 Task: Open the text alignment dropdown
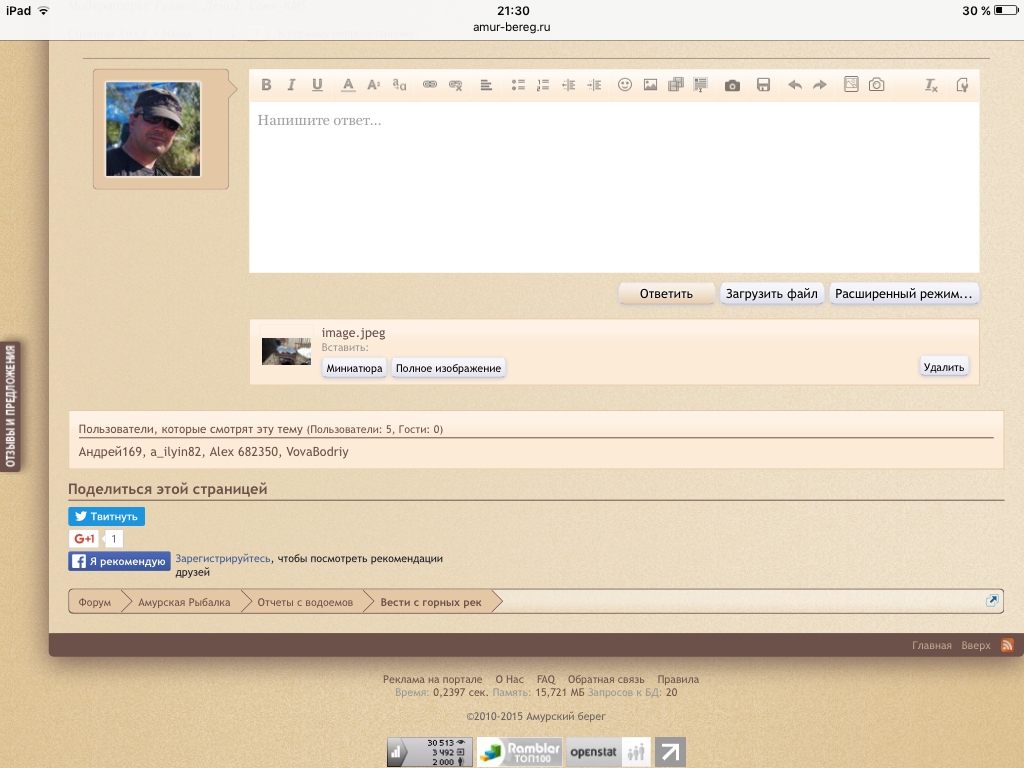(x=486, y=85)
